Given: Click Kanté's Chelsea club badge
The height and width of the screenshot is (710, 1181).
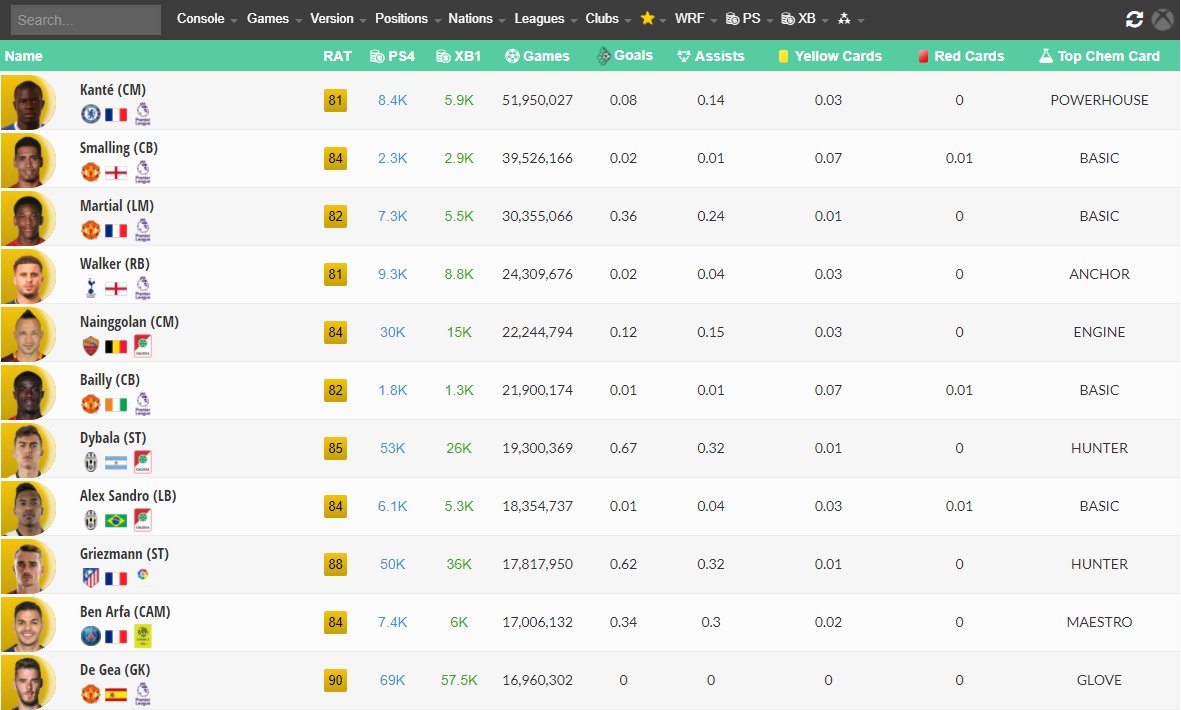Looking at the screenshot, I should 90,114.
